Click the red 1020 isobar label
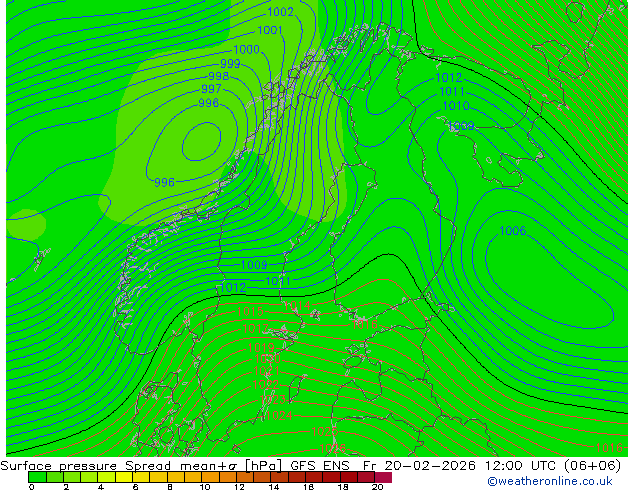634x490 pixels. click(267, 359)
